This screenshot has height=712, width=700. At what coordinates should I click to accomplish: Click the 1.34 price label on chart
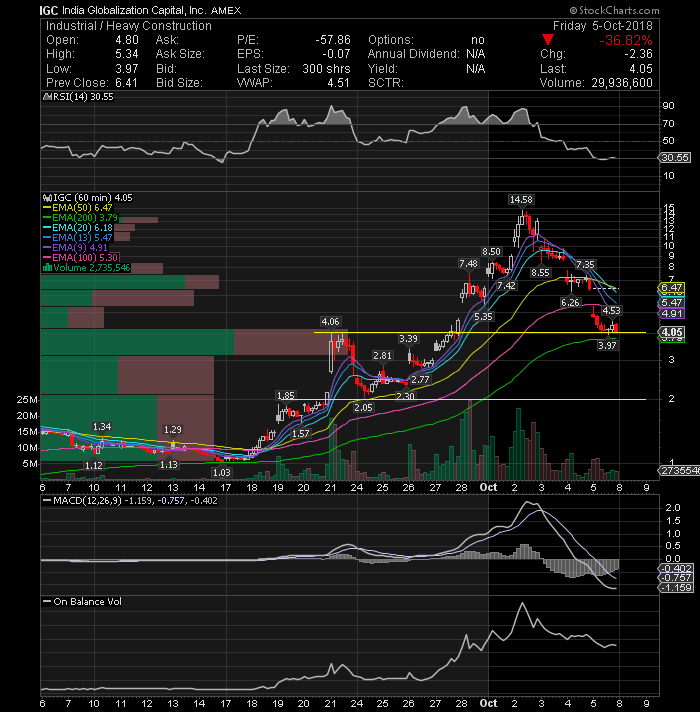click(x=102, y=427)
